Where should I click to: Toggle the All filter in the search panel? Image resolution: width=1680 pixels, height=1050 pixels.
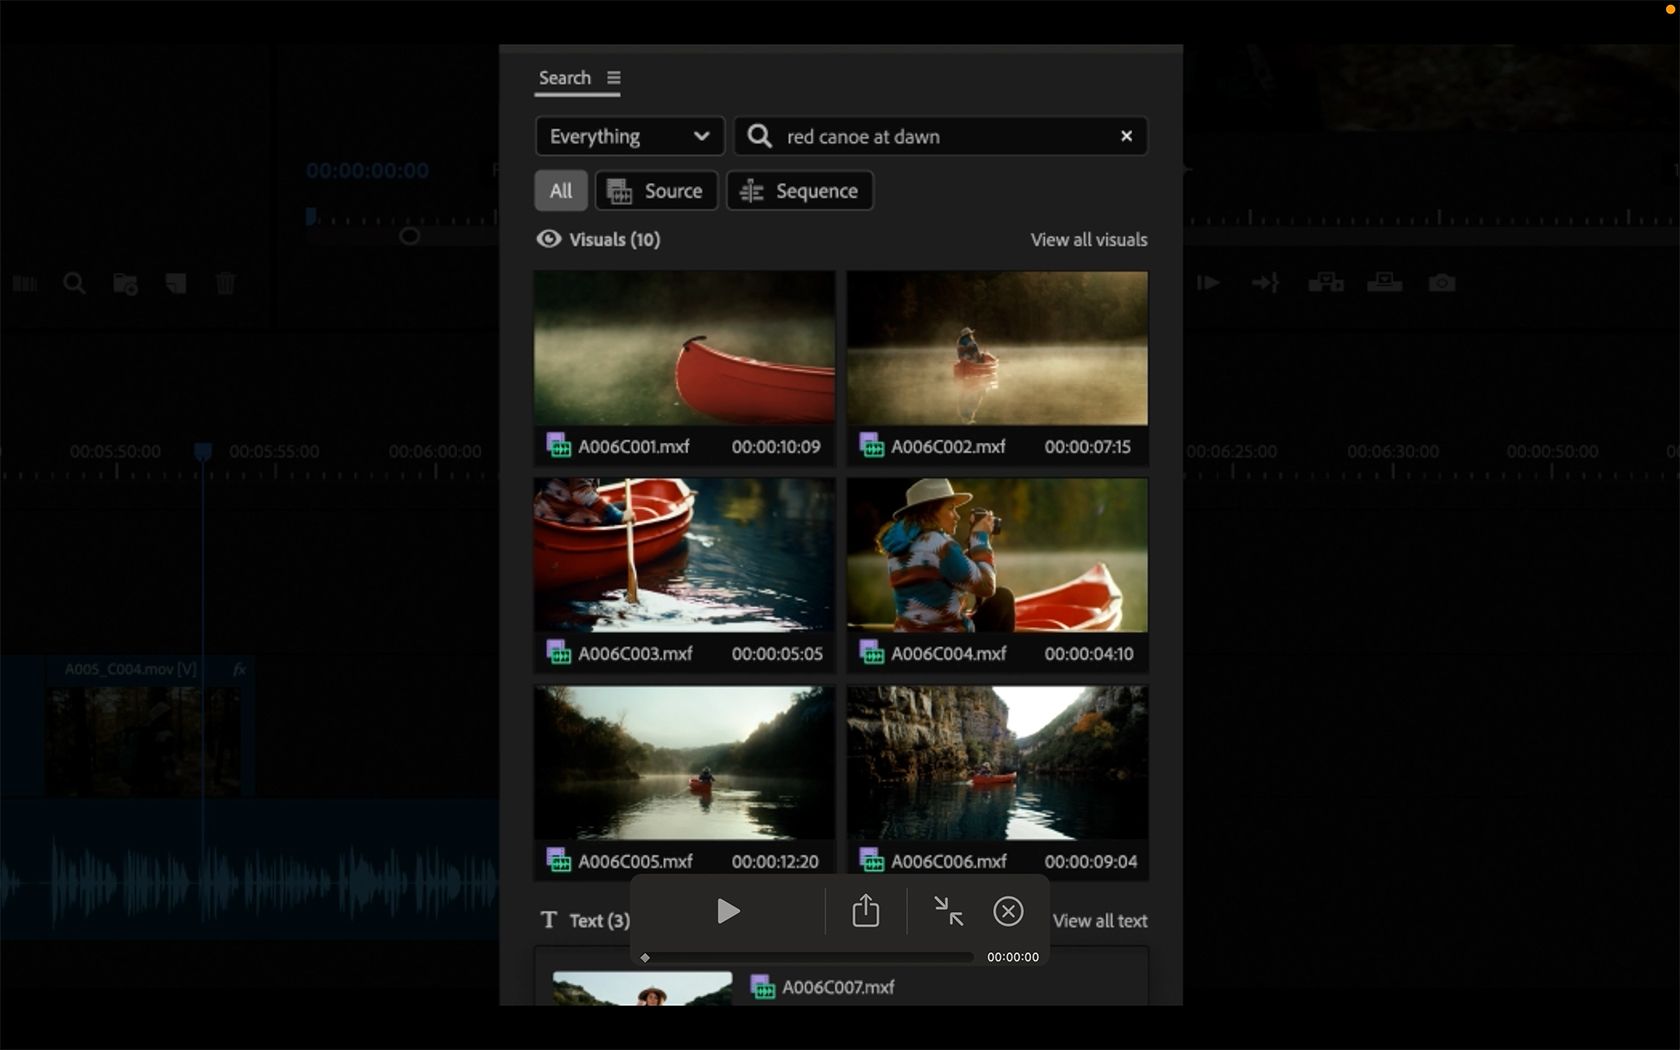coord(560,190)
